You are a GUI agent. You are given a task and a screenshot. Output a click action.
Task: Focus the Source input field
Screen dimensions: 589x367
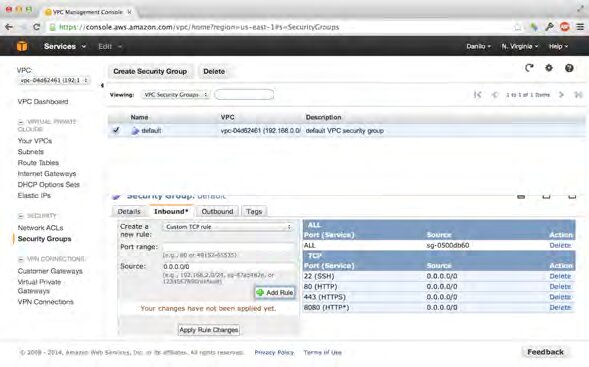tap(228, 266)
